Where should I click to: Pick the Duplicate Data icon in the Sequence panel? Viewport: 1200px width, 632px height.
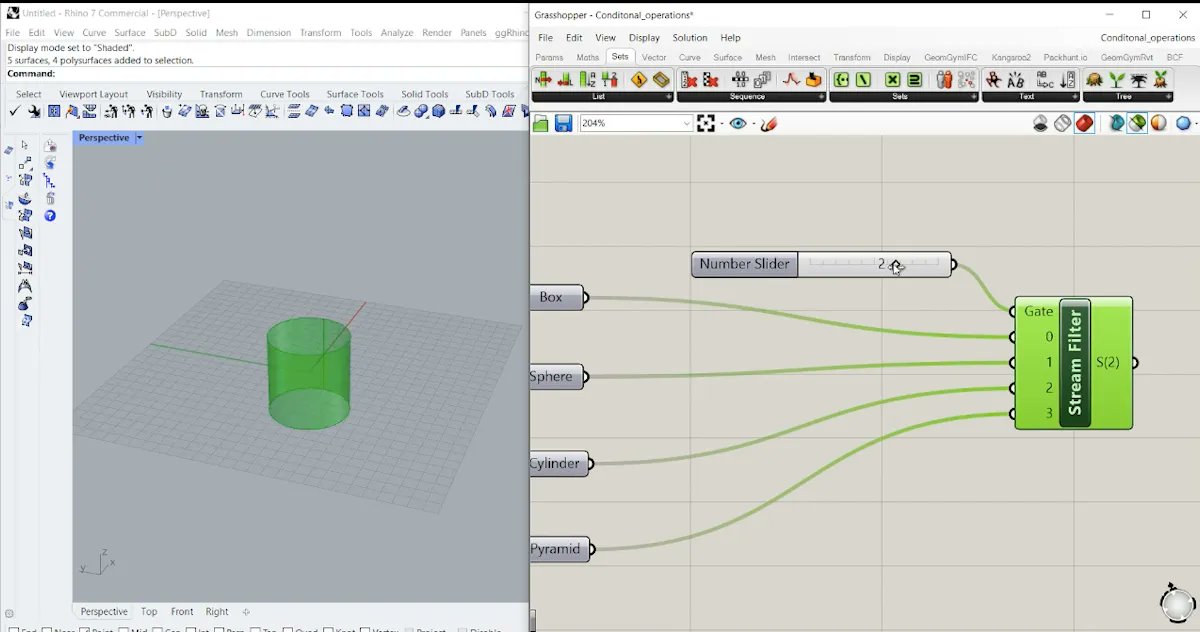(763, 79)
